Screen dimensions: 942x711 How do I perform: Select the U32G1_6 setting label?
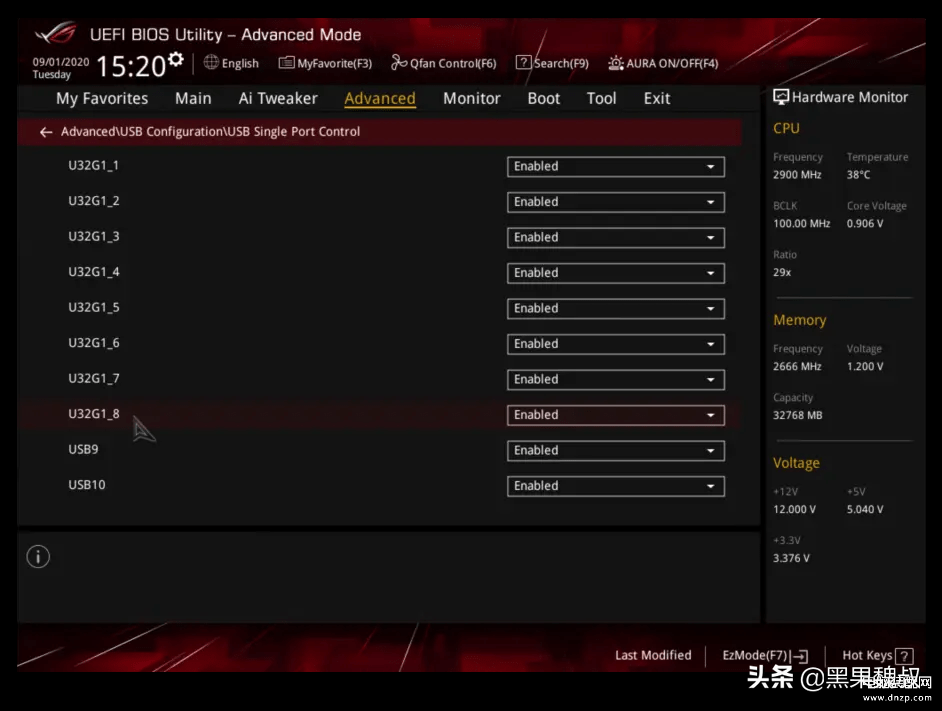point(94,343)
